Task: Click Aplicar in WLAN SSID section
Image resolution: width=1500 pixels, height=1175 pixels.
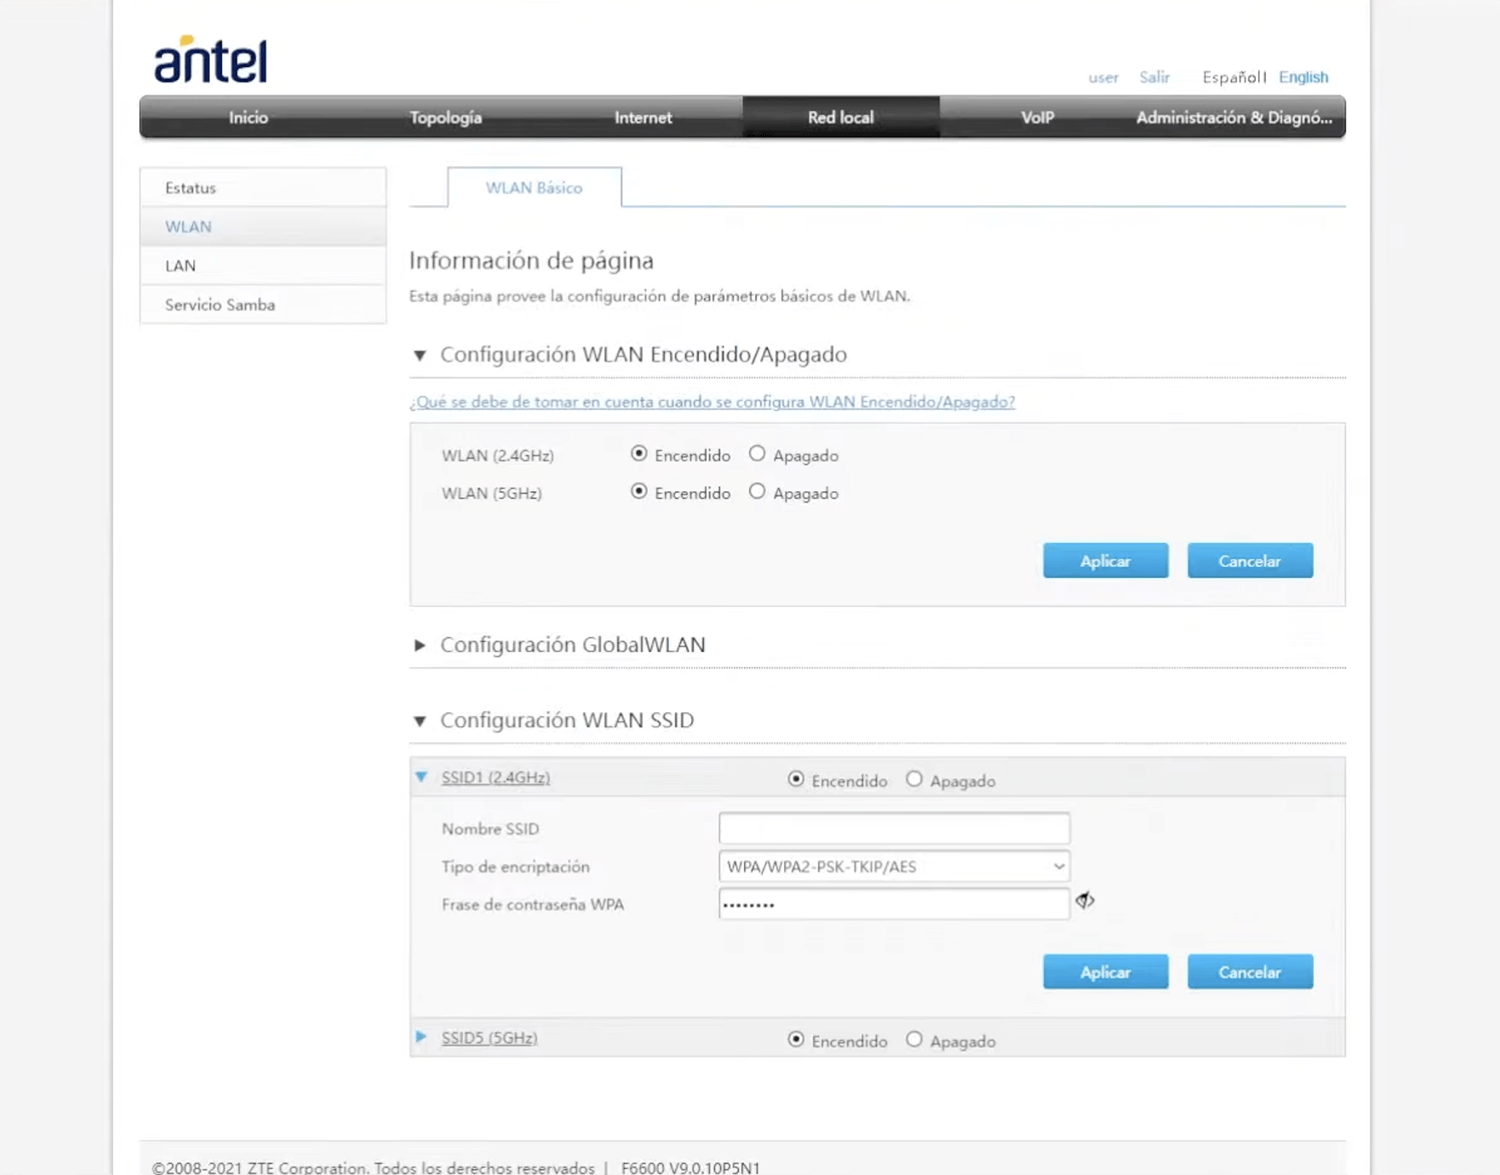Action: click(1105, 972)
